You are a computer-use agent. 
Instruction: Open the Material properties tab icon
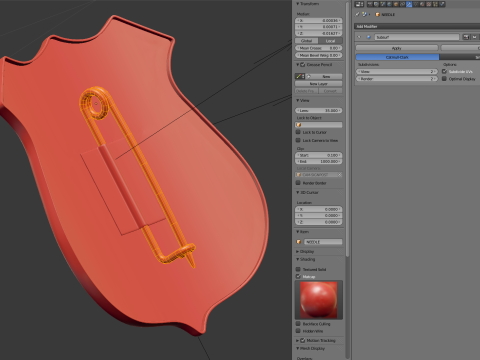tap(422, 4)
